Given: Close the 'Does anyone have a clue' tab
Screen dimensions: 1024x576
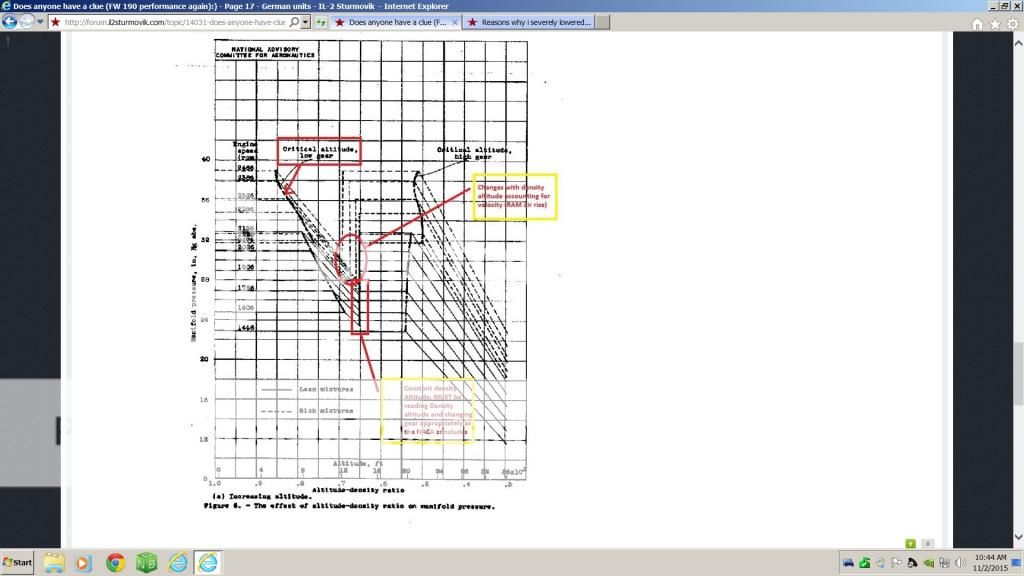Looking at the screenshot, I should point(455,21).
